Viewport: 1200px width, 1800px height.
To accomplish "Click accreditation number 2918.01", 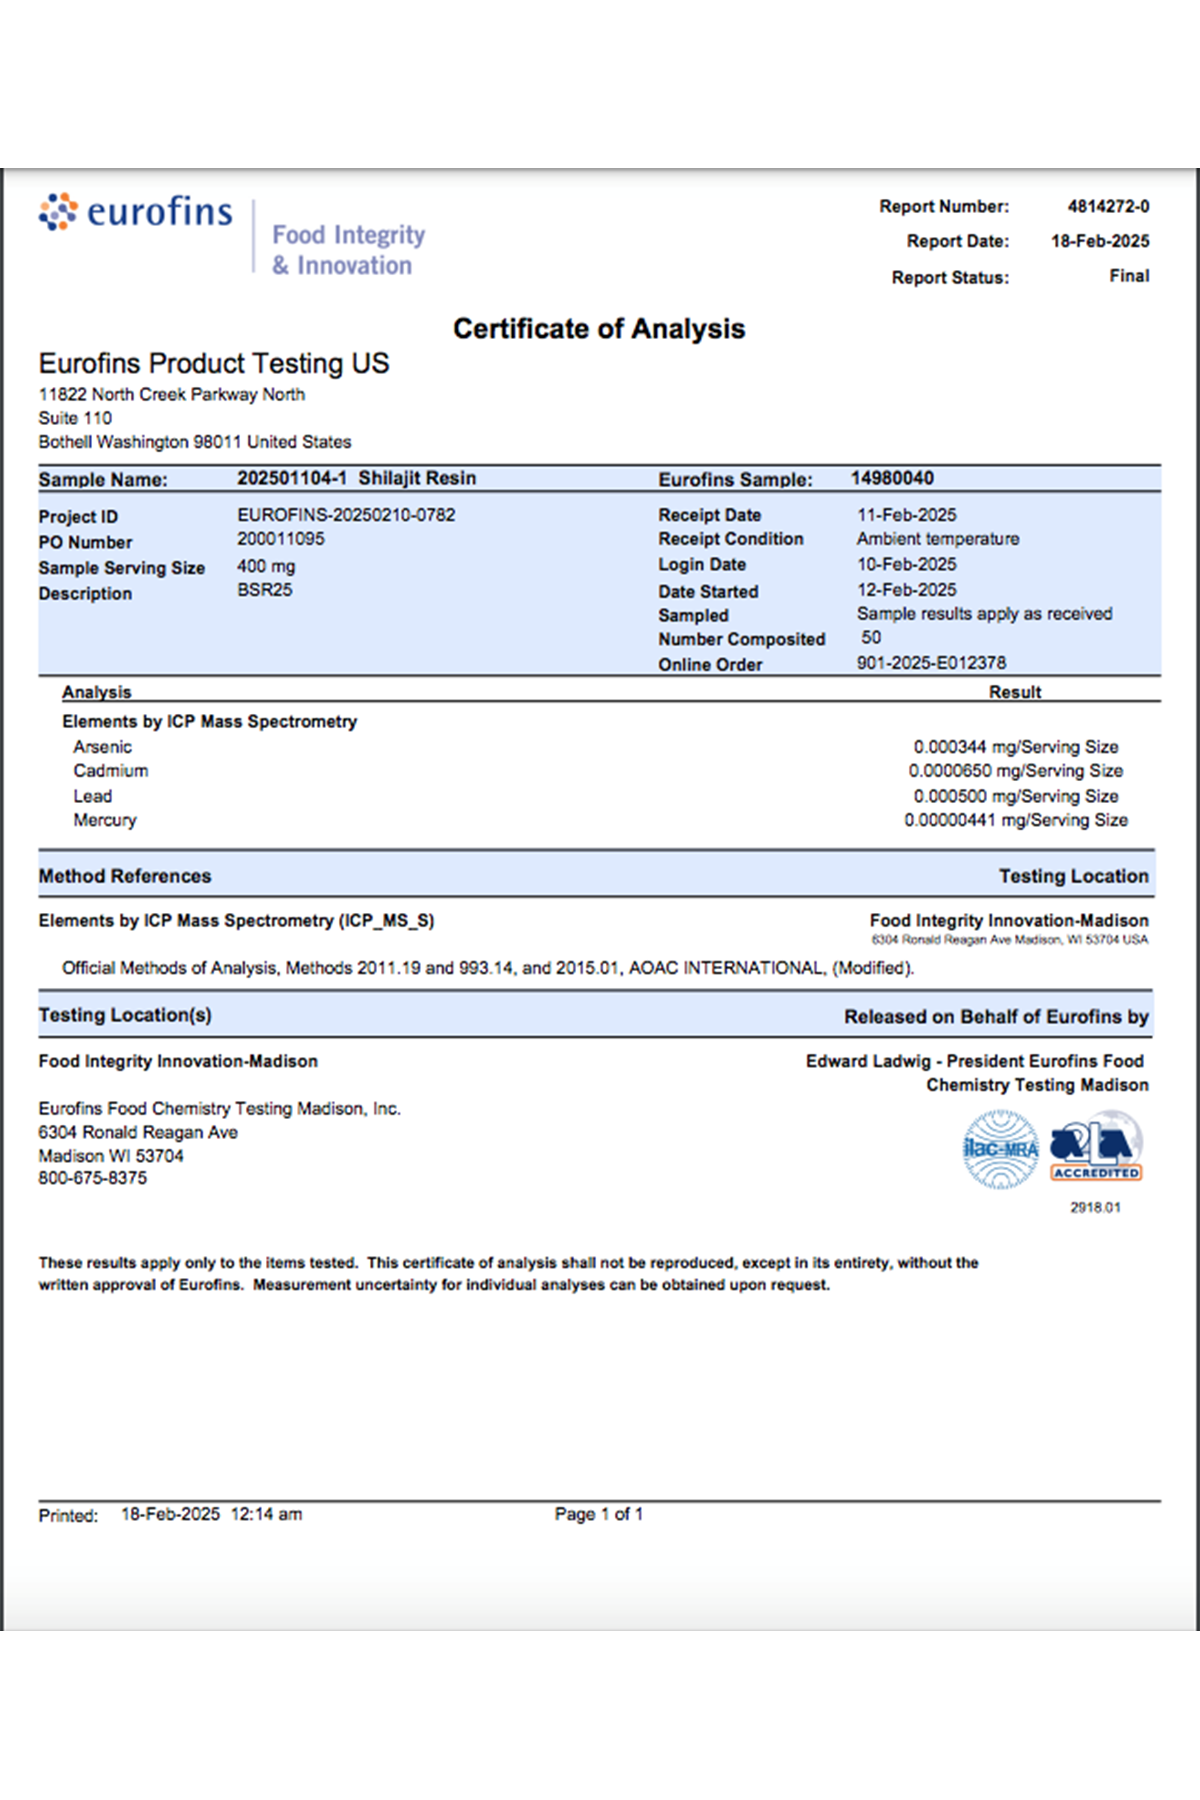I will tap(1096, 1208).
